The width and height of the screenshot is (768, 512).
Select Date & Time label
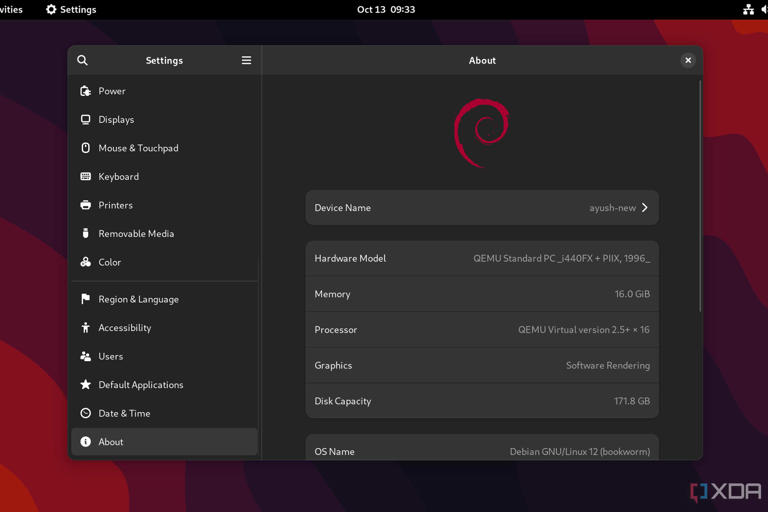[x=124, y=413]
